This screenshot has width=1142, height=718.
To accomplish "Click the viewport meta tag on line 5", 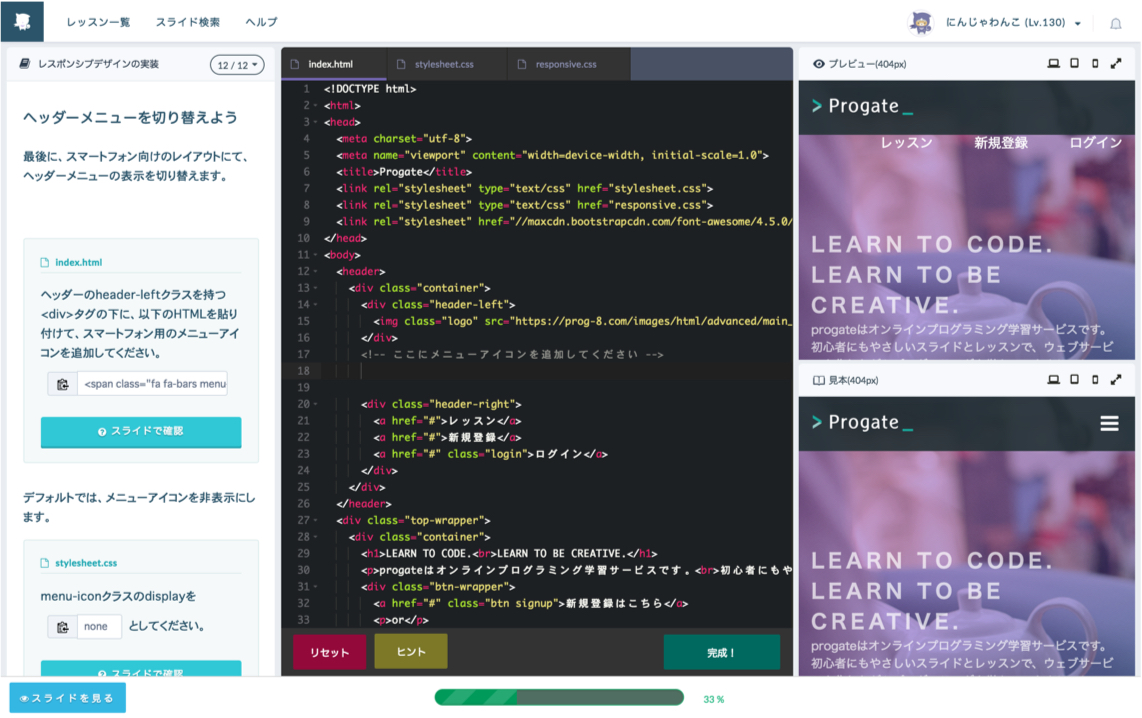I will point(552,155).
